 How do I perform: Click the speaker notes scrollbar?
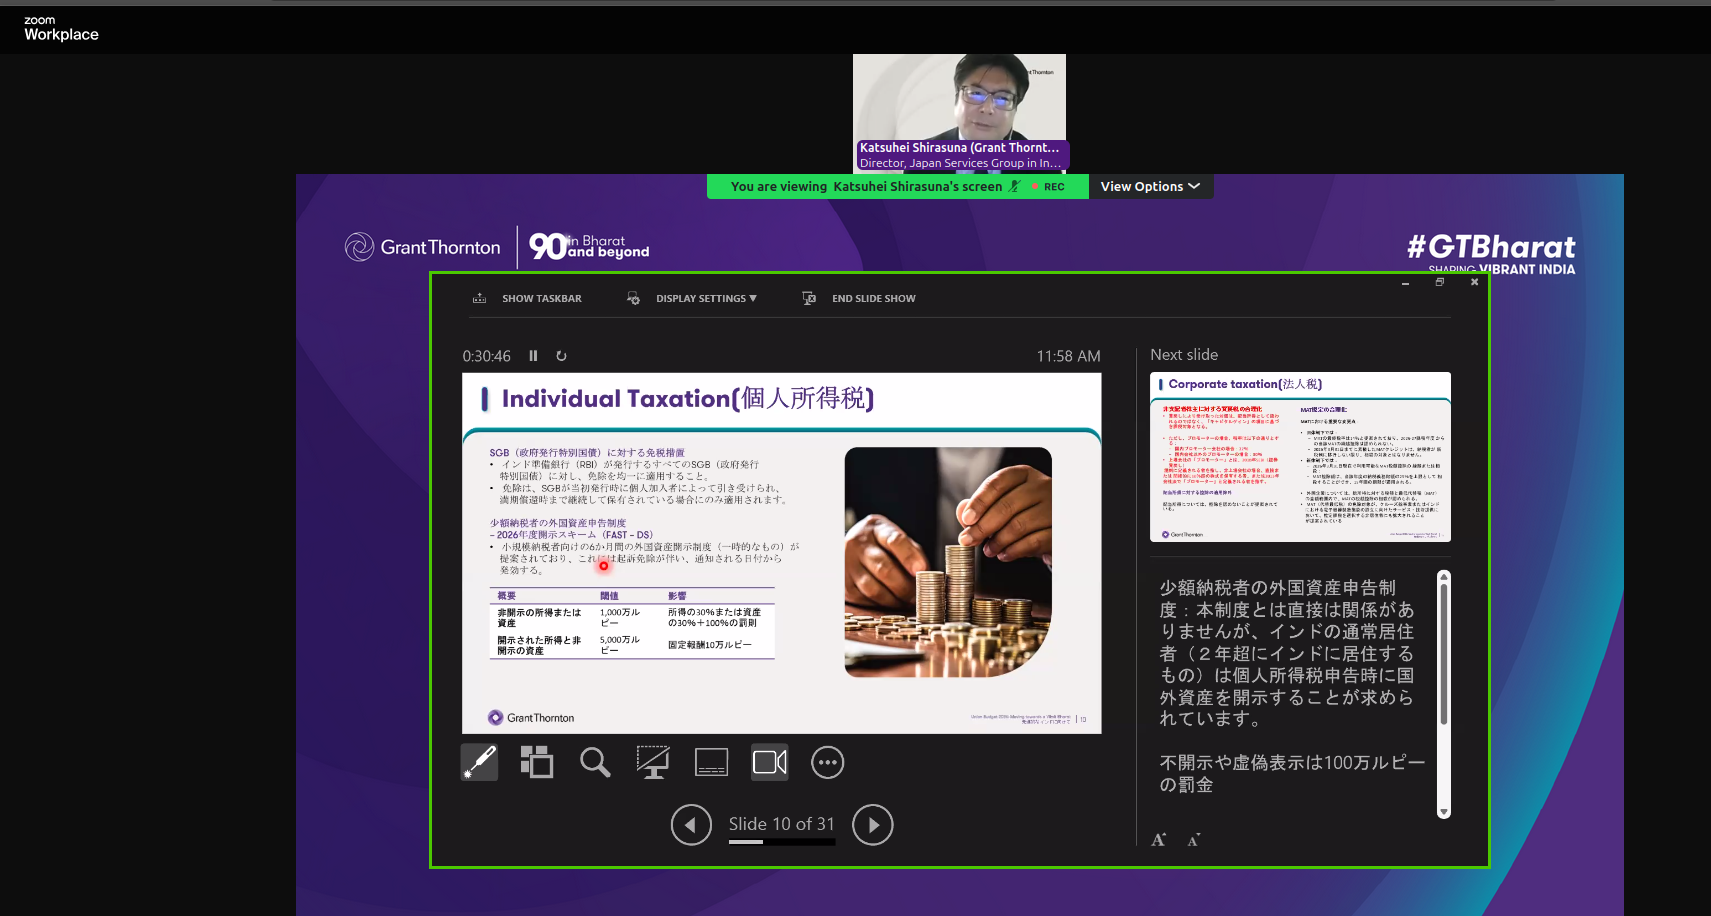tap(1443, 650)
